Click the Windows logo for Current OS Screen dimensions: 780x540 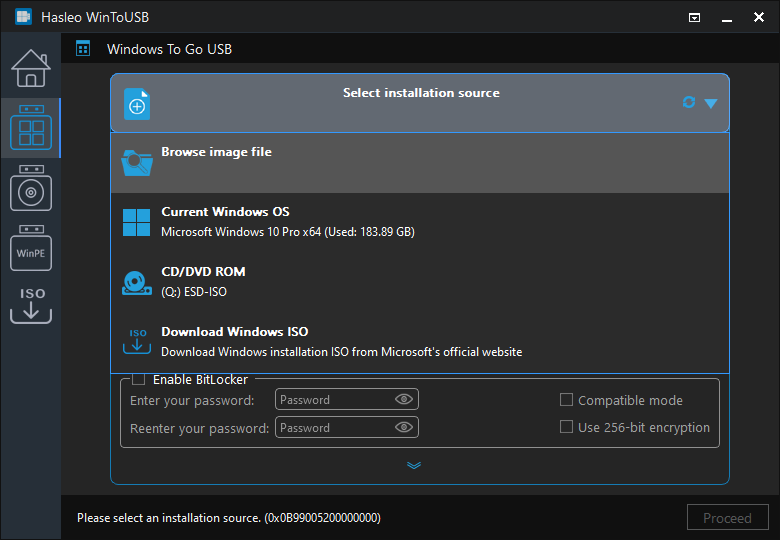point(137,222)
